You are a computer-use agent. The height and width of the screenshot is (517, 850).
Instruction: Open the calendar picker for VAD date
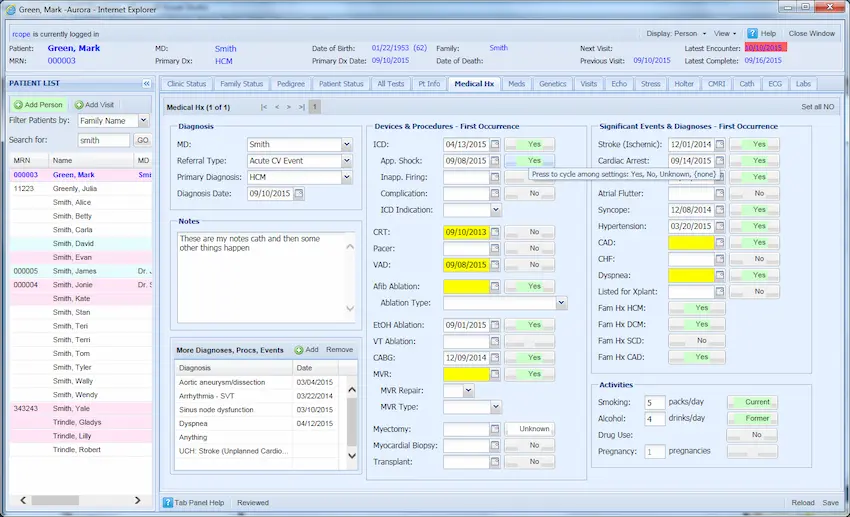tap(495, 264)
